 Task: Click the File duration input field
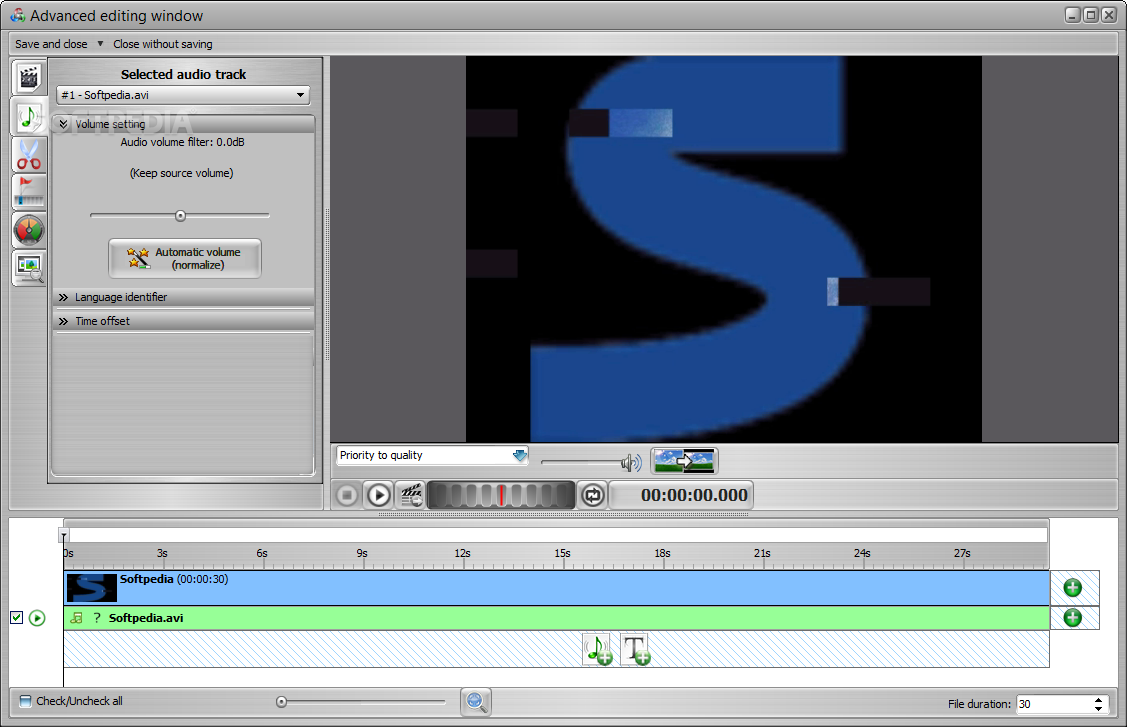point(1054,704)
